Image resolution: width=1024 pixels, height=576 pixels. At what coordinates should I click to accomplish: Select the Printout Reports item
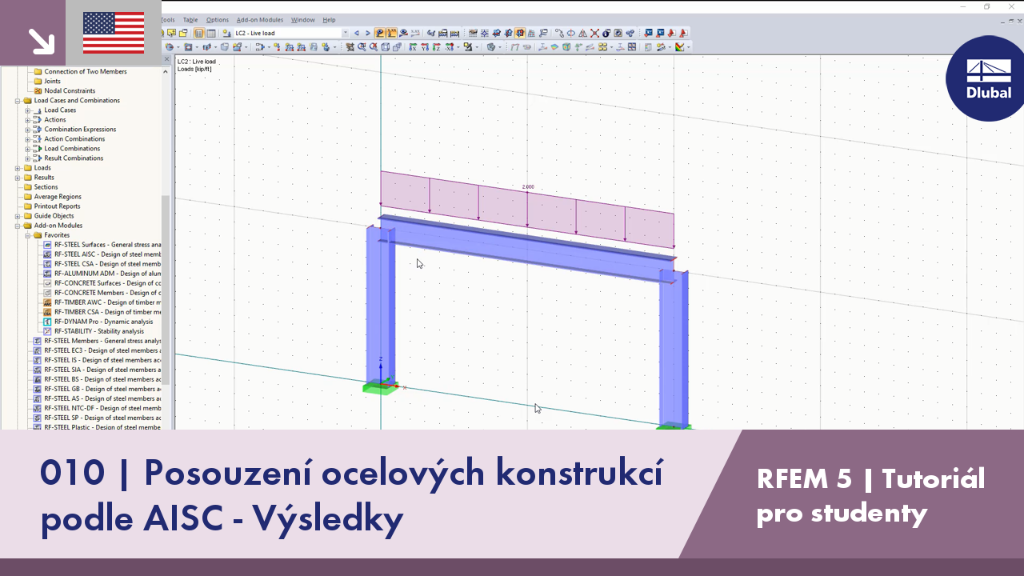57,206
